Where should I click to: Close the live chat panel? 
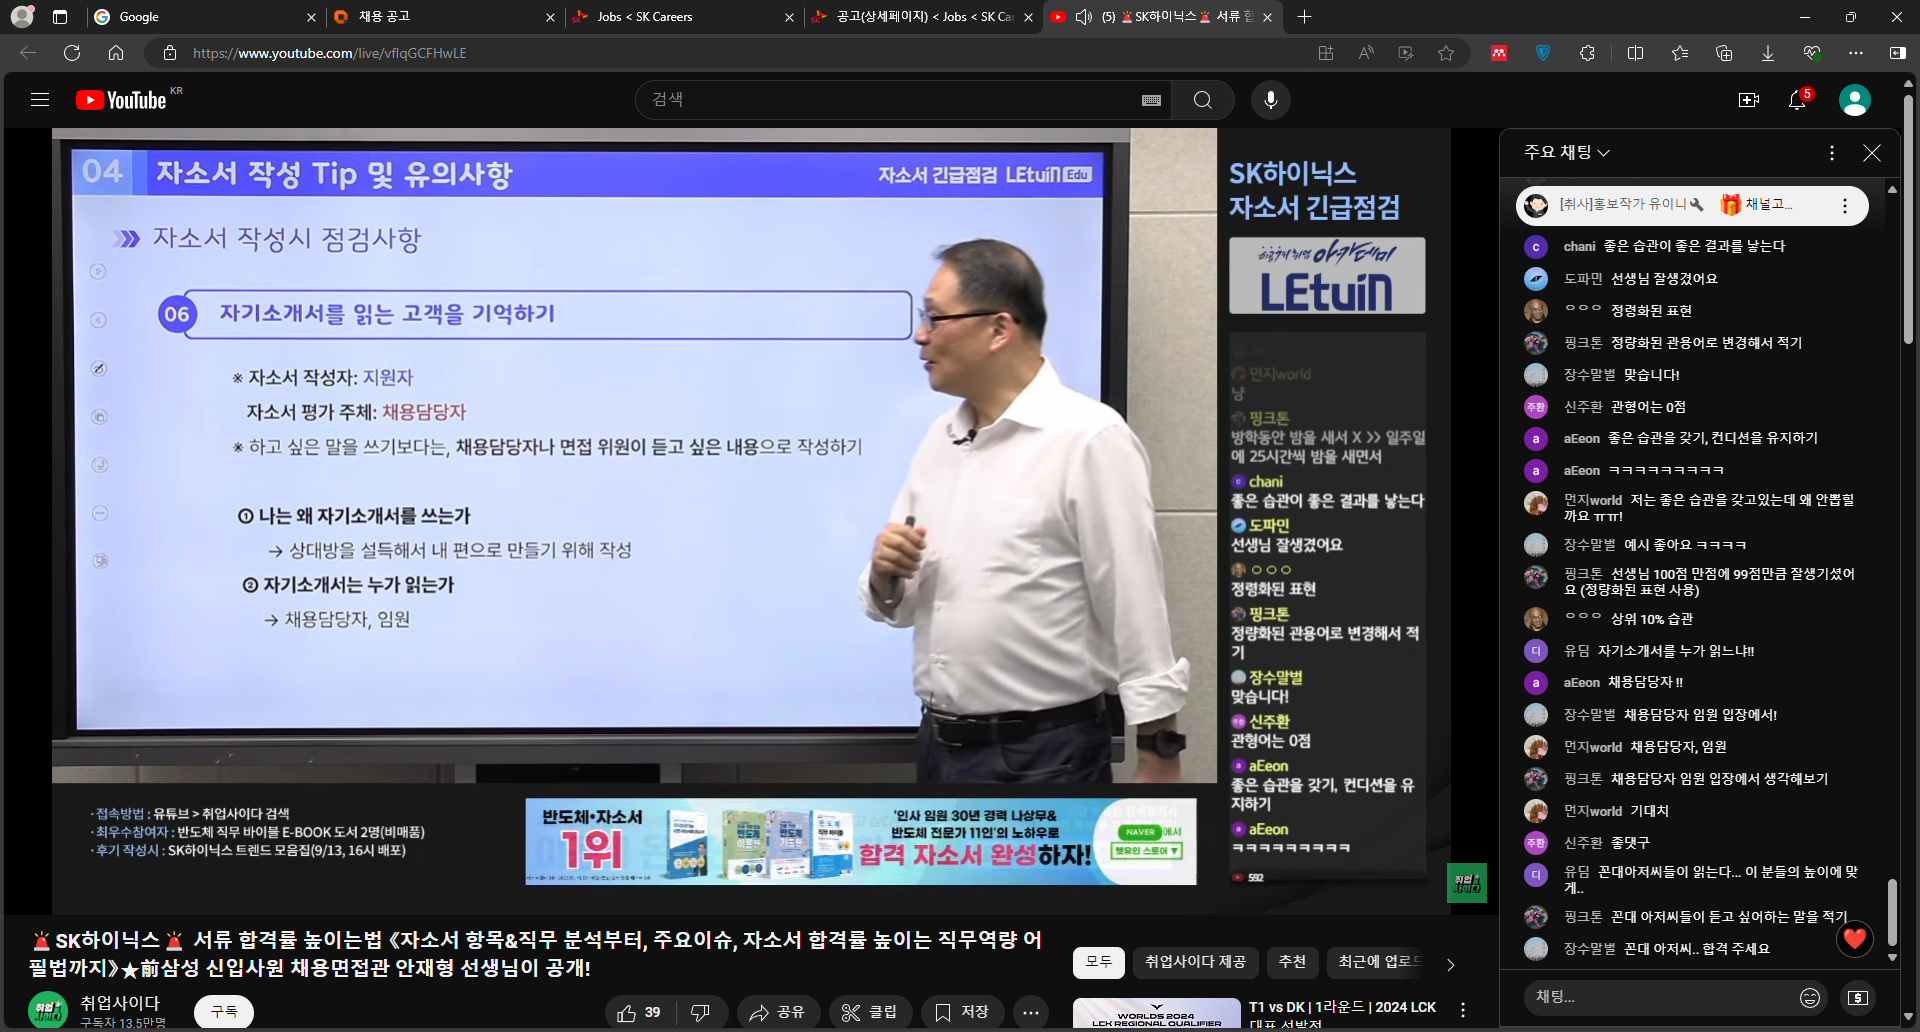coord(1872,153)
